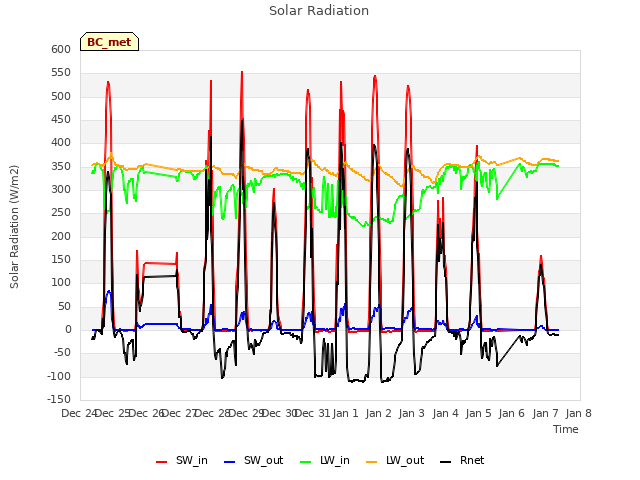The image size is (640, 480).
Task: Click the 350 y-axis tick label
Action: [x=61, y=167]
